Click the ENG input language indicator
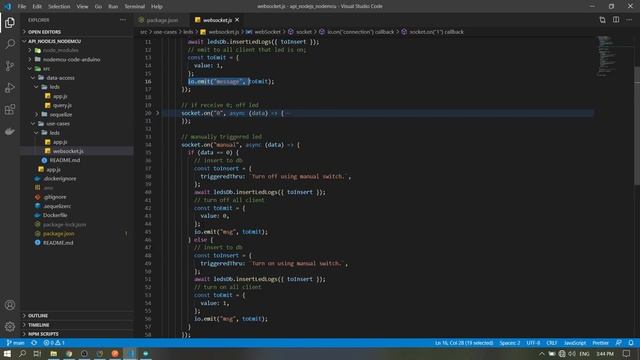The image size is (640, 360). click(x=584, y=354)
